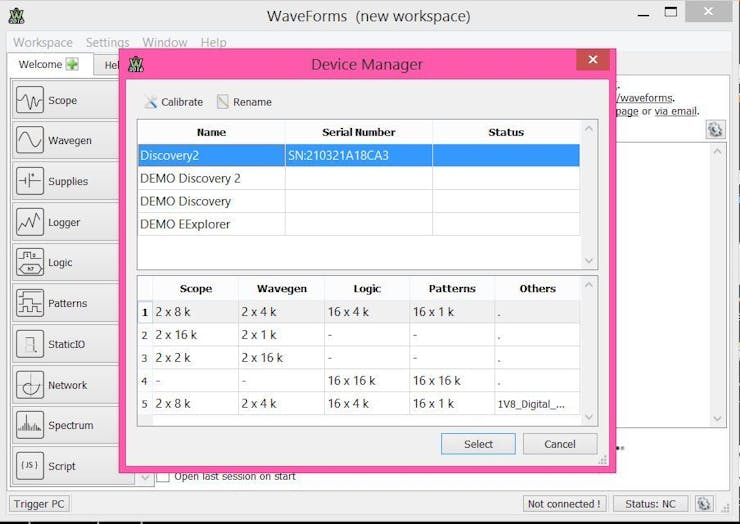Click the Wavegen column header in configurations

(x=282, y=288)
